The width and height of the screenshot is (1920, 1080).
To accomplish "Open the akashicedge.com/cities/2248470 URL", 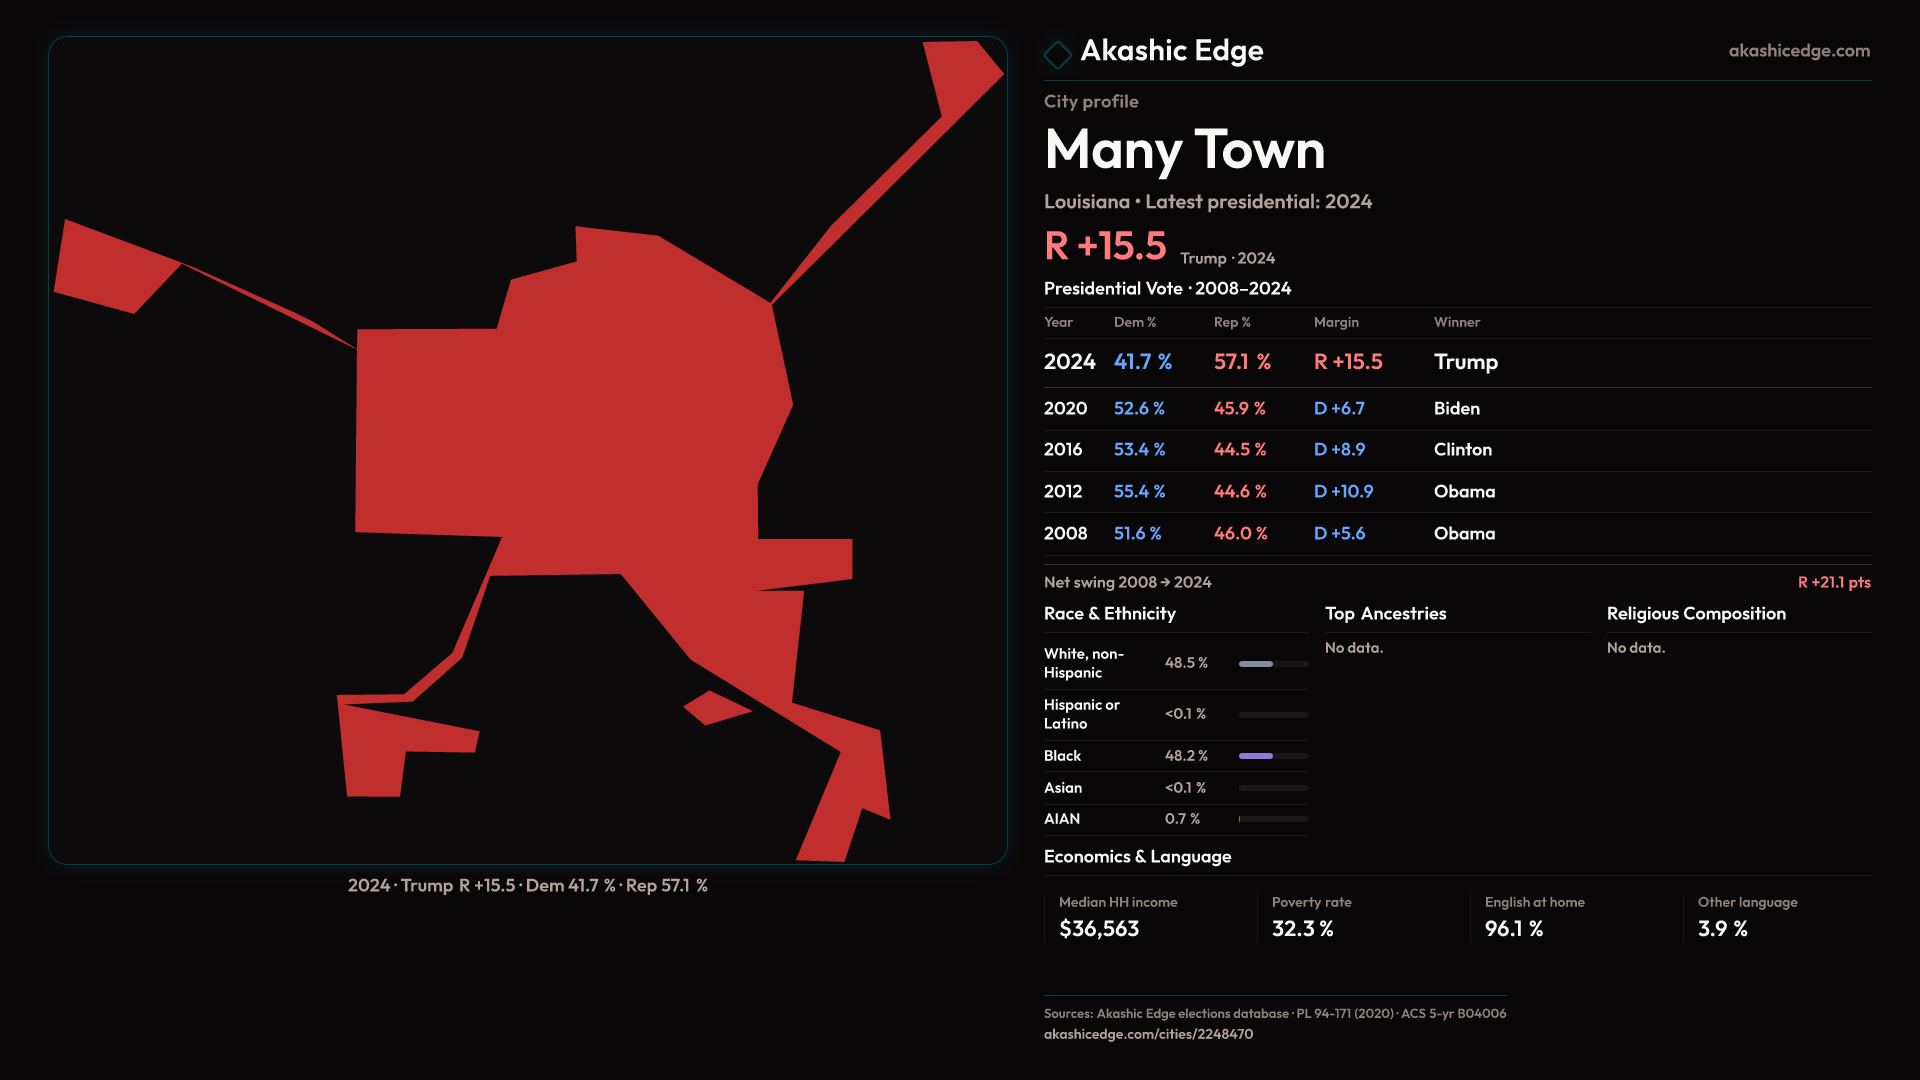I will coord(1147,1034).
